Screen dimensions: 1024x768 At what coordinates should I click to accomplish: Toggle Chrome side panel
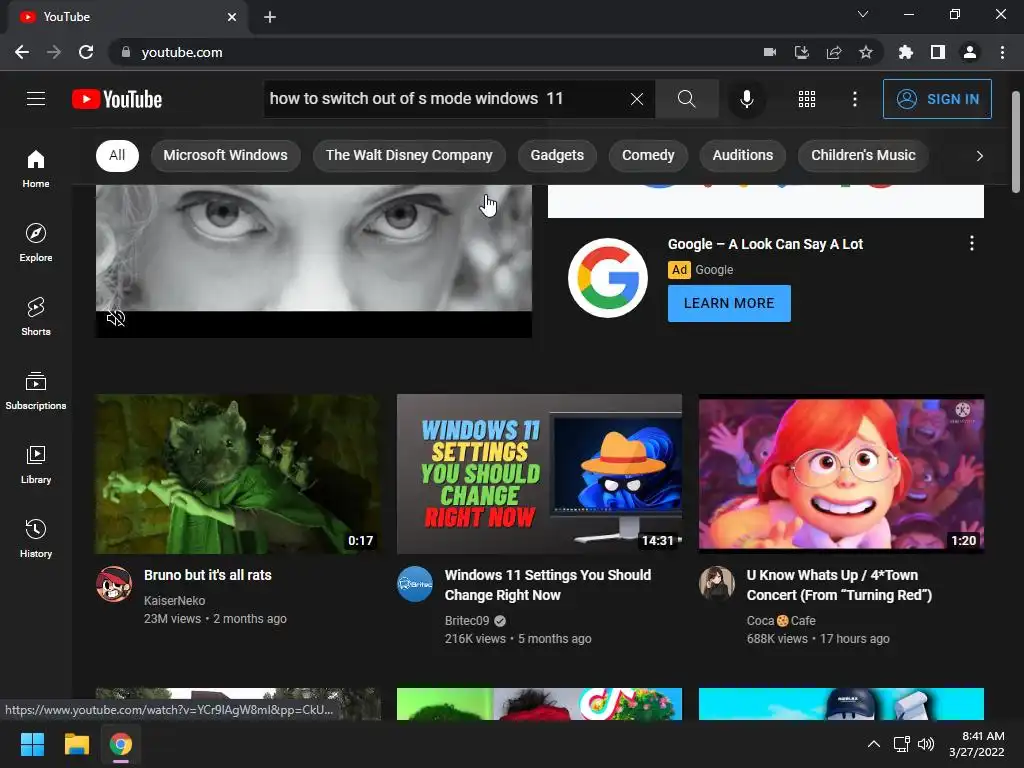(x=938, y=52)
